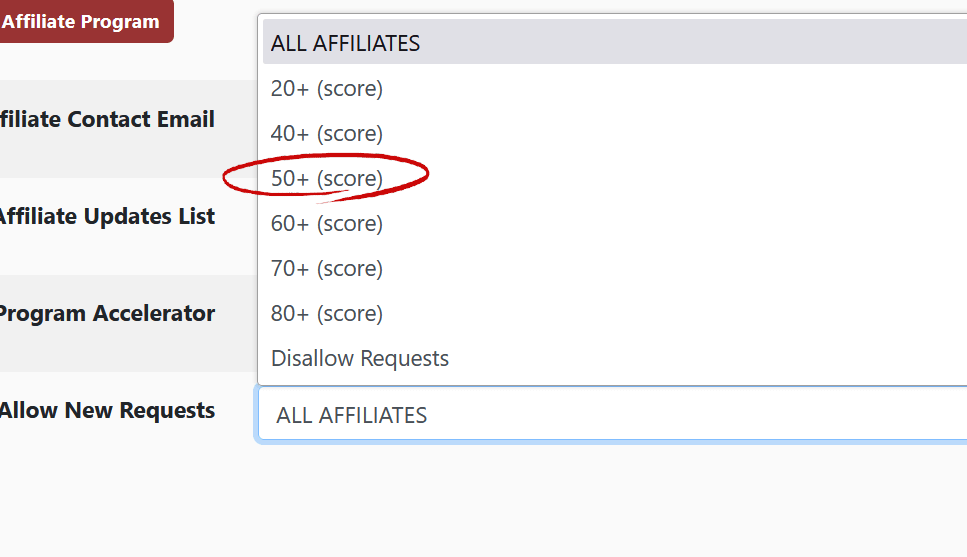The height and width of the screenshot is (557, 967).
Task: Select the circled 50+ (score) option
Action: pos(327,178)
